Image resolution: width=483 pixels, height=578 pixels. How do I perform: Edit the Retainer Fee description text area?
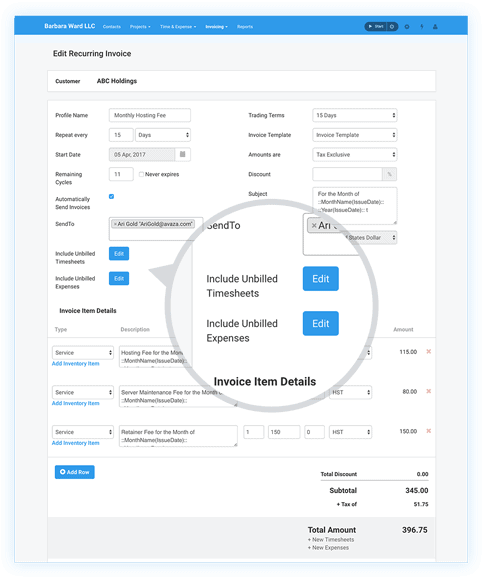pos(178,436)
